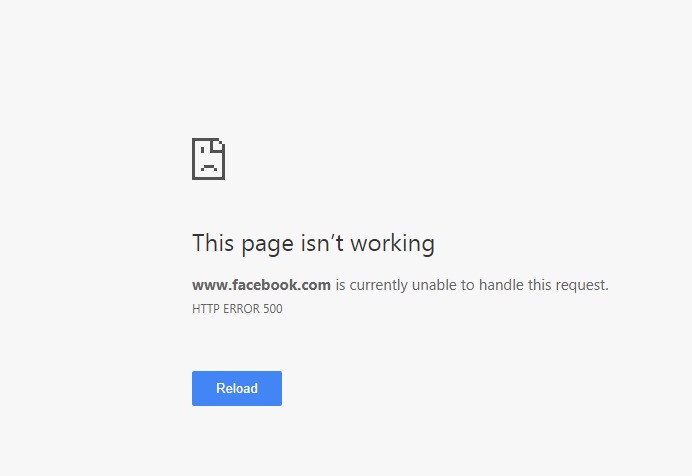692x476 pixels.
Task: Click the frowning mouth on the page icon
Action: tap(209, 168)
